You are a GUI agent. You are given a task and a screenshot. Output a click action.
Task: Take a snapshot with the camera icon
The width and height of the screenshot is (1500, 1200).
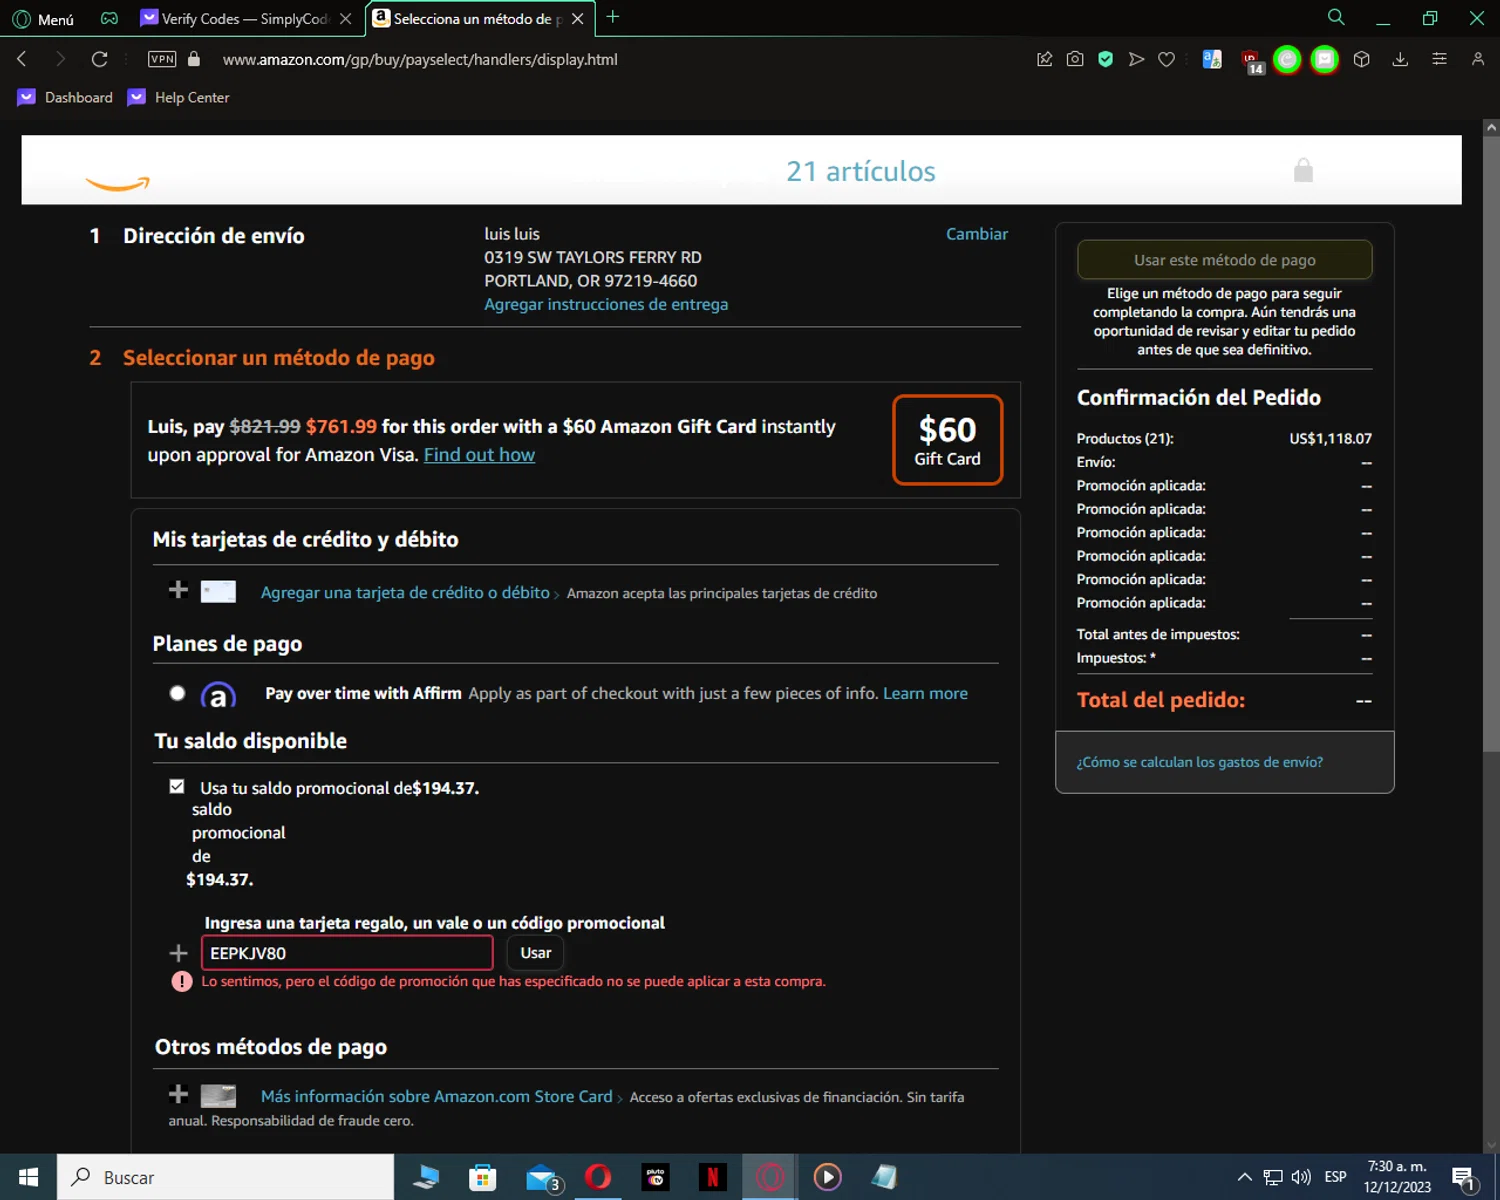[x=1075, y=59]
